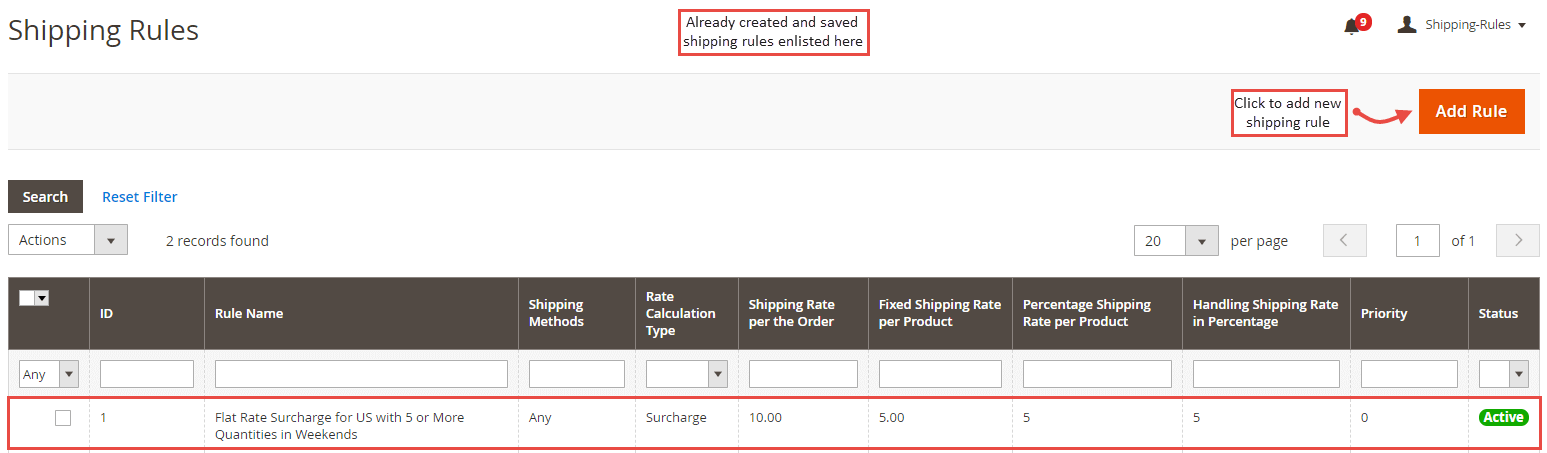1547x453 pixels.
Task: Open the notifications bell icon
Action: click(x=1351, y=25)
